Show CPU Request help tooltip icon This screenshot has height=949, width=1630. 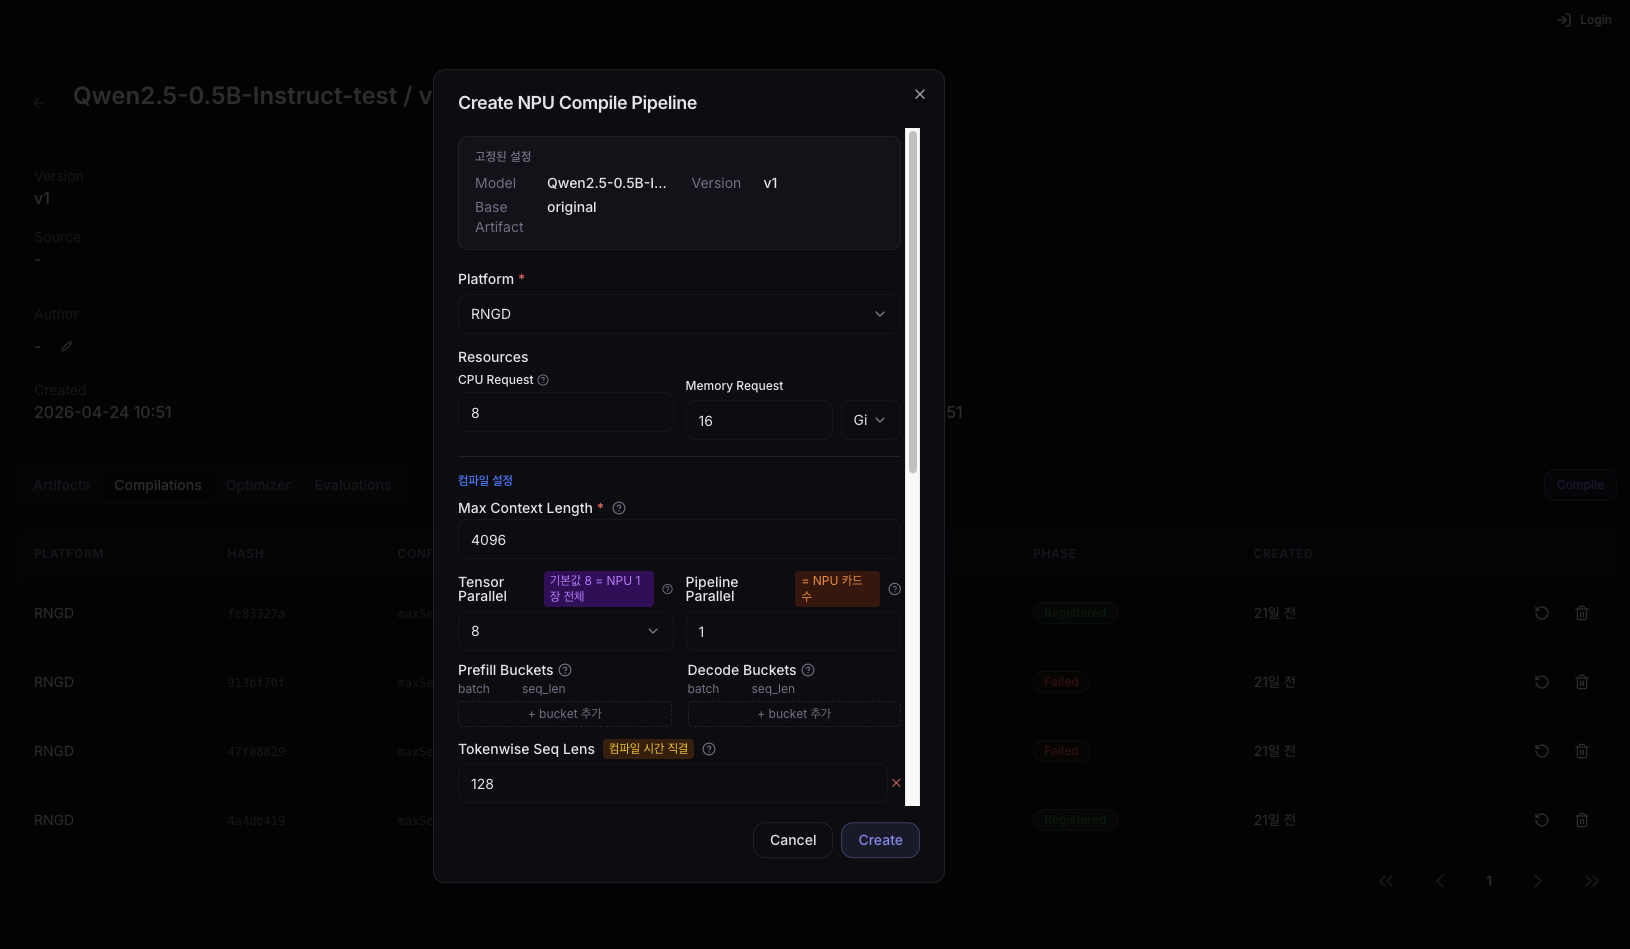point(543,380)
